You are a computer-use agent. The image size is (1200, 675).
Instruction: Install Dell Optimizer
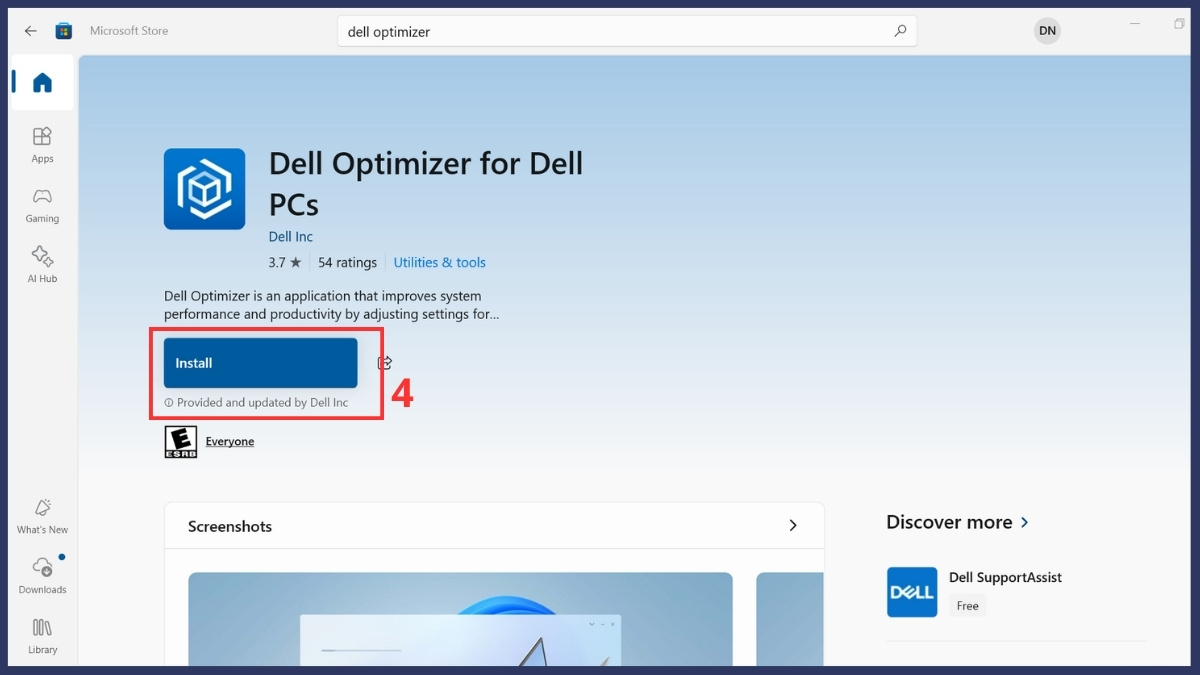(x=260, y=363)
